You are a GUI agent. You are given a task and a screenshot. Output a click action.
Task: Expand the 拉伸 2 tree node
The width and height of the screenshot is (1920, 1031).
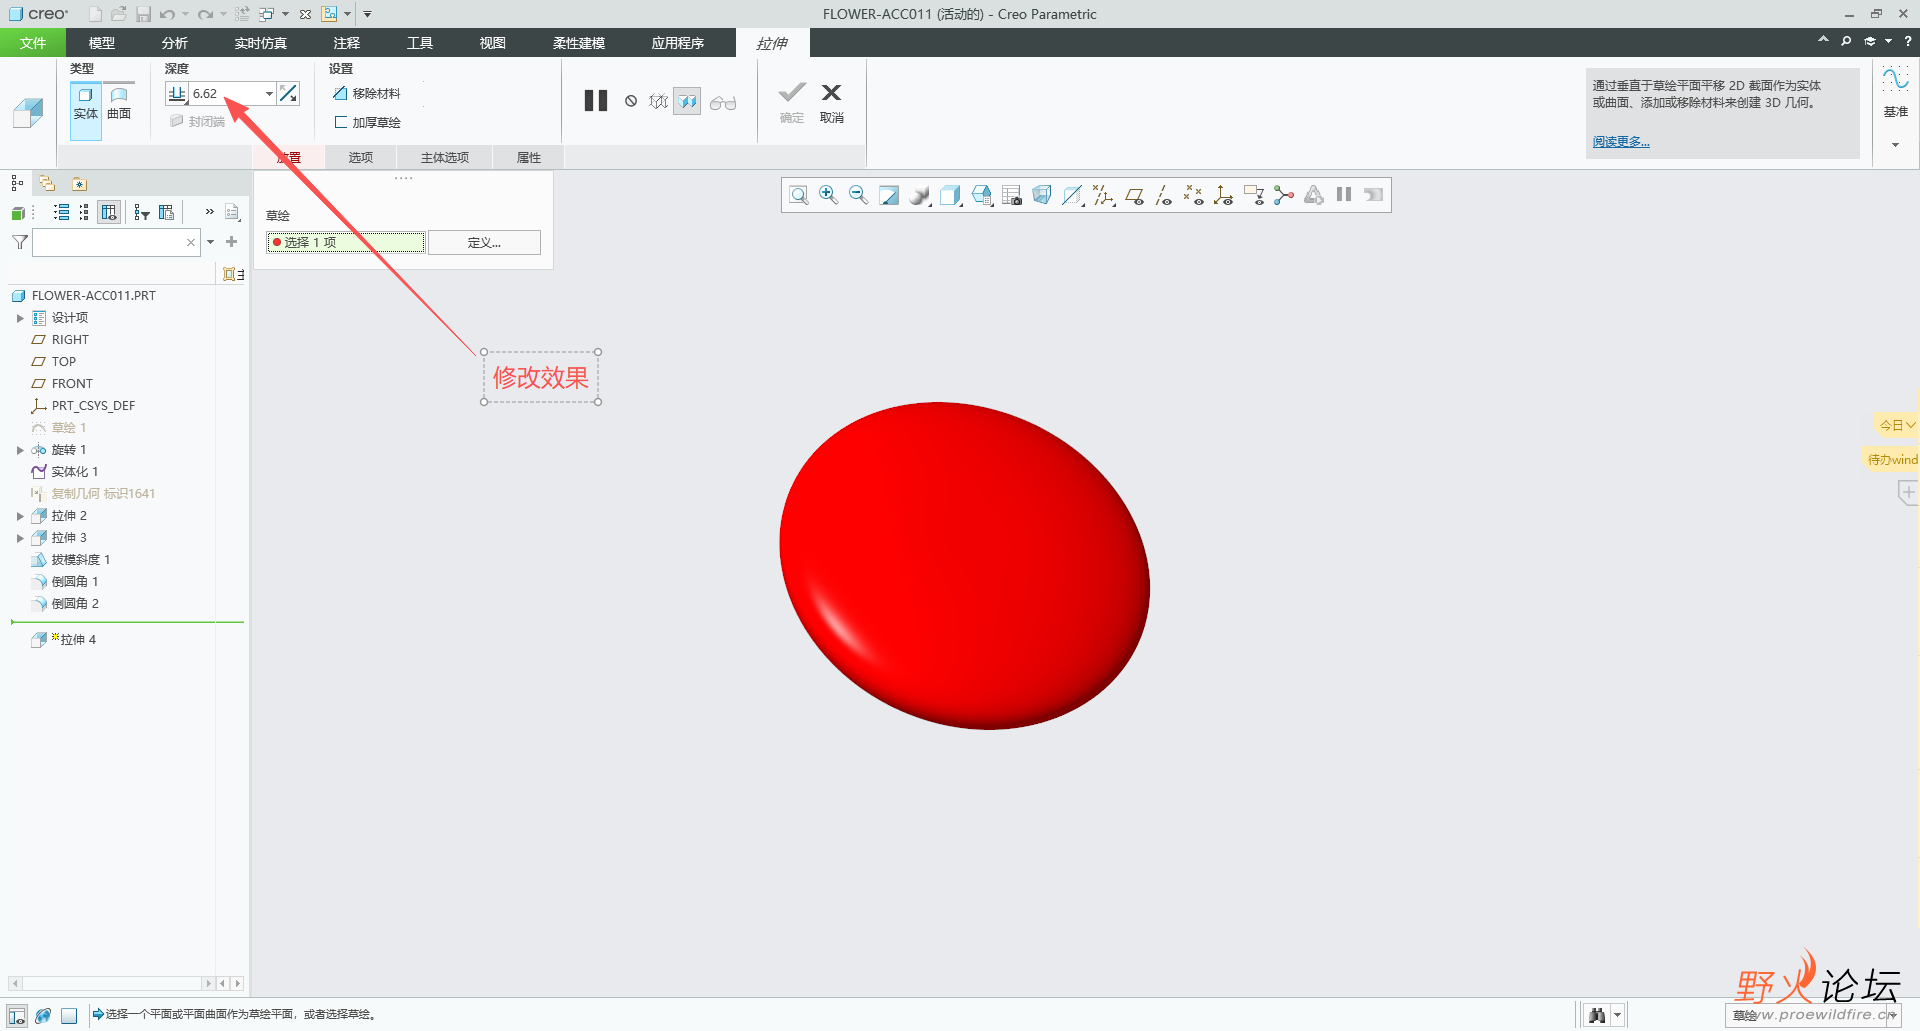point(20,516)
